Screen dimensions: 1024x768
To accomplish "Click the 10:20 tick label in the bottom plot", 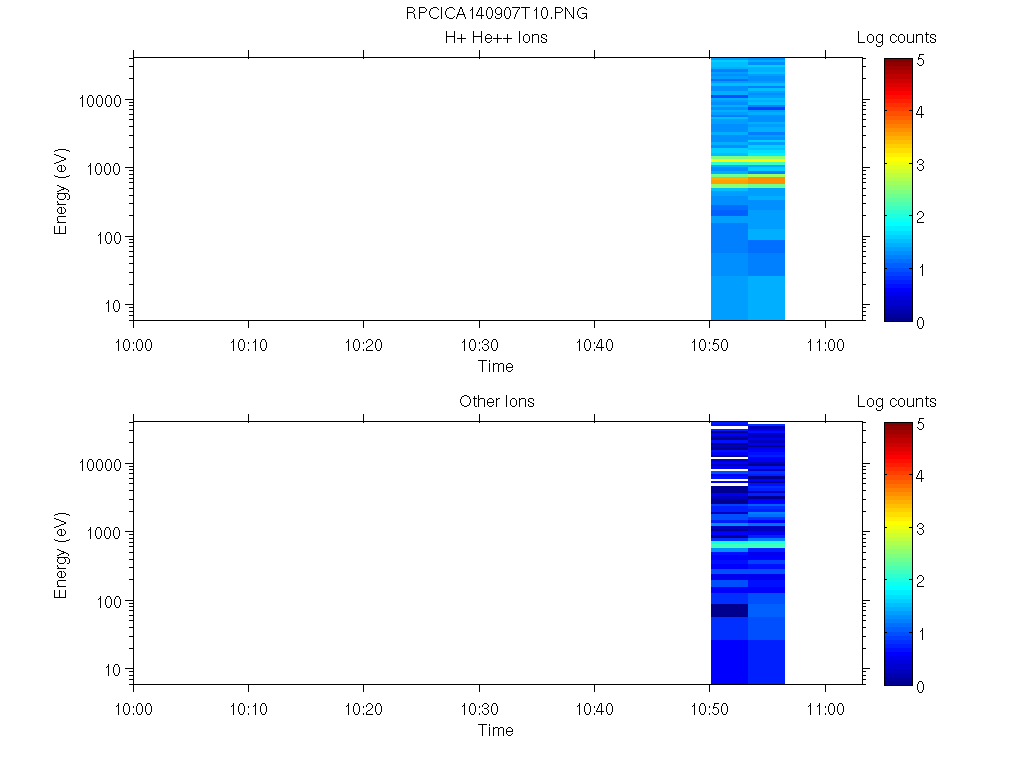I will pyautogui.click(x=364, y=709).
